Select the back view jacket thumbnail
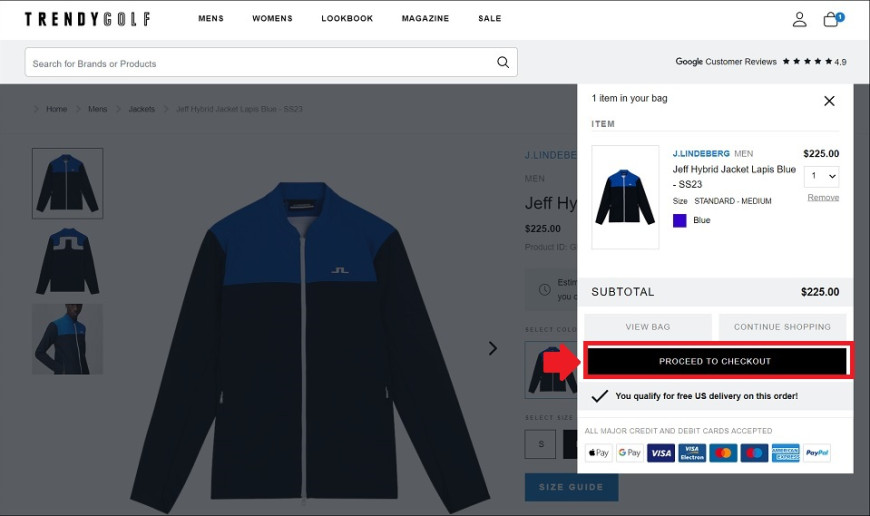Viewport: 870px width, 516px height. click(x=68, y=261)
